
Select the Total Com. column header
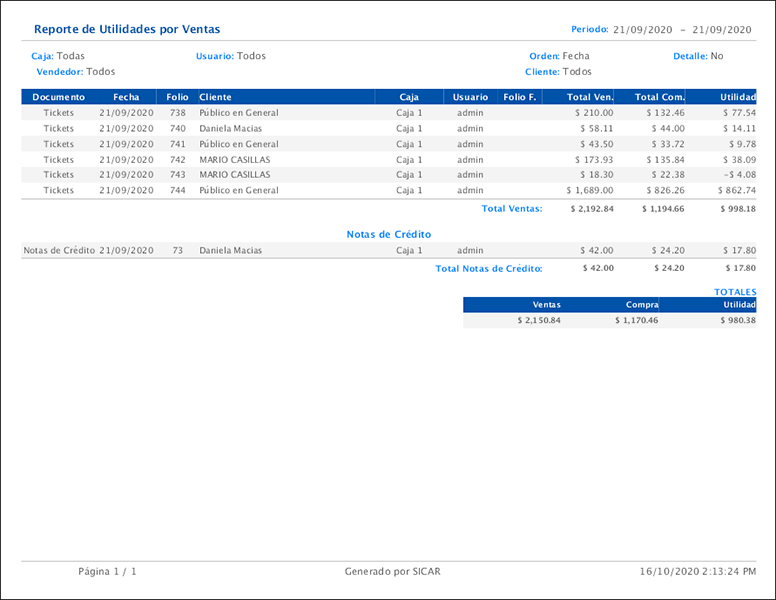pos(659,97)
